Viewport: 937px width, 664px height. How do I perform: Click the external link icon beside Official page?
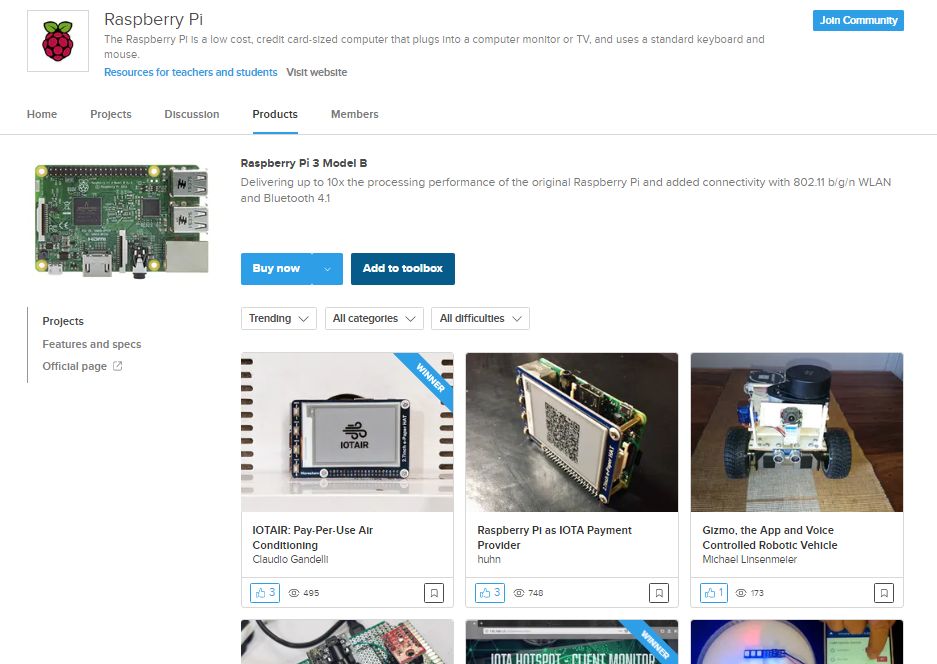[x=118, y=366]
